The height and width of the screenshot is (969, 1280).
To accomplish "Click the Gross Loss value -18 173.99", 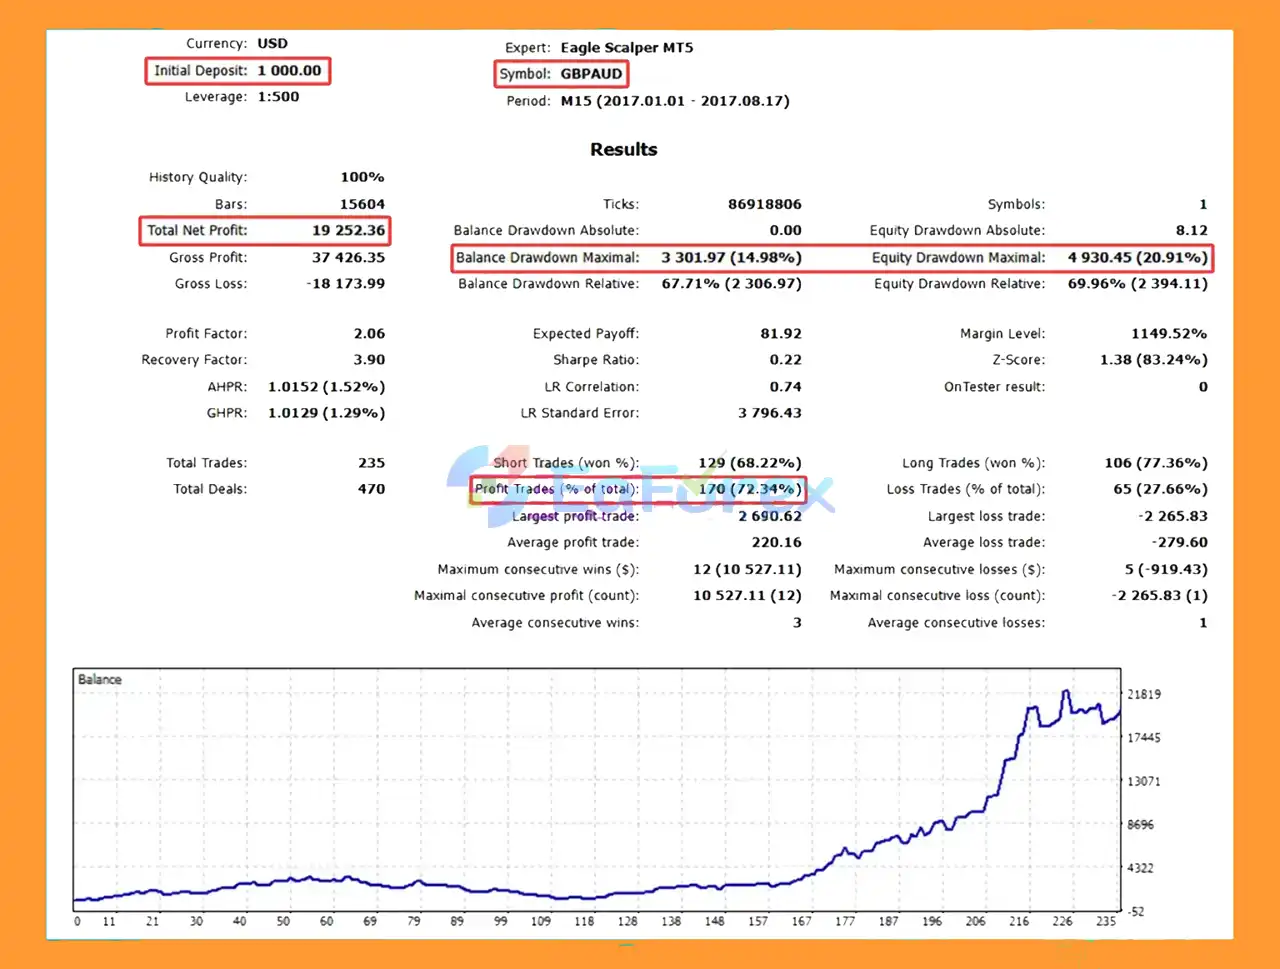I will [x=345, y=284].
